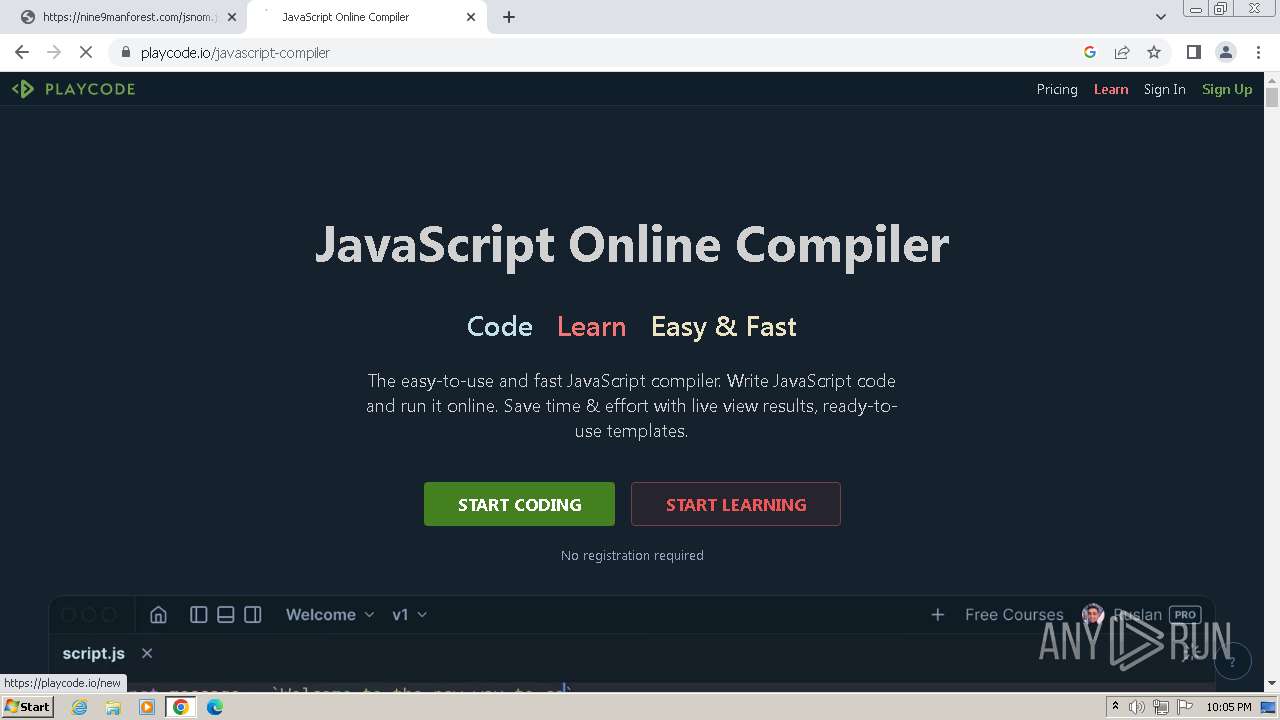
Task: Toggle the left panel layout icon
Action: click(199, 615)
